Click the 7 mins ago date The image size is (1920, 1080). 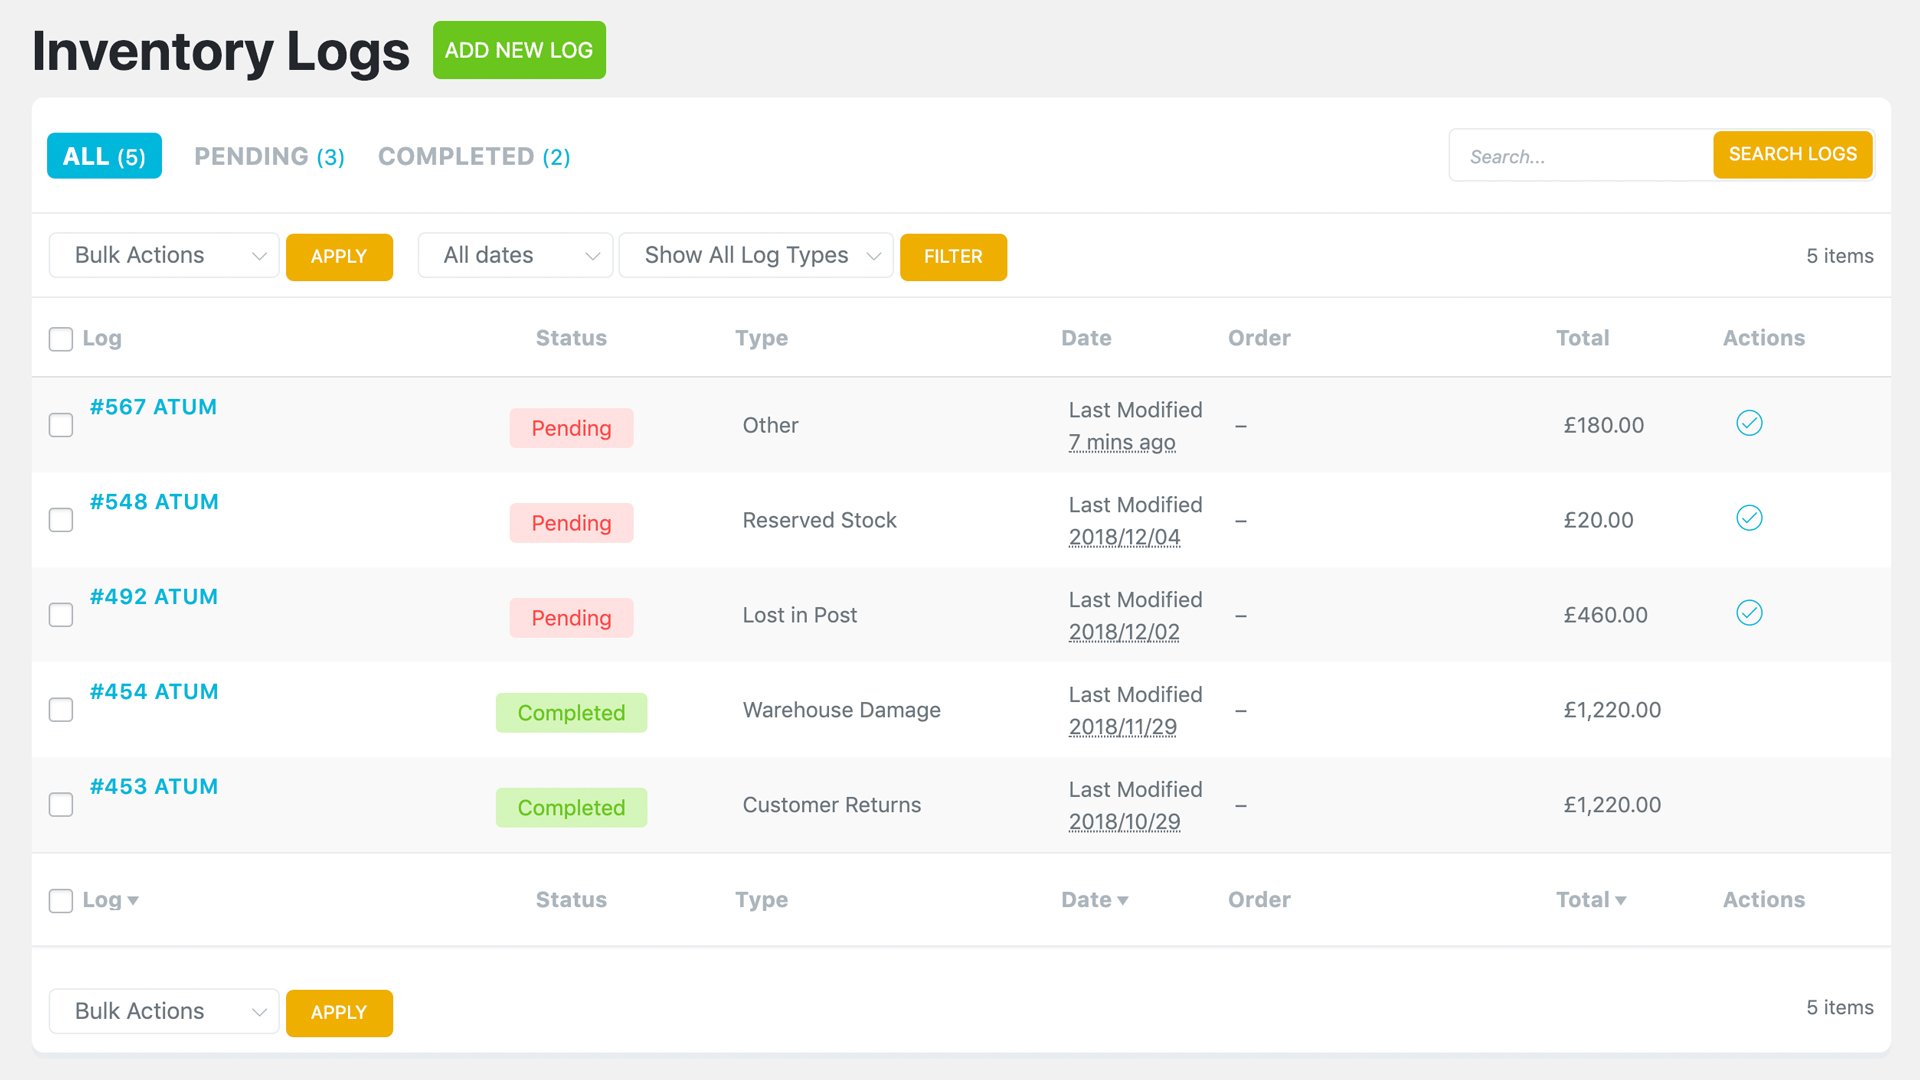(x=1122, y=442)
